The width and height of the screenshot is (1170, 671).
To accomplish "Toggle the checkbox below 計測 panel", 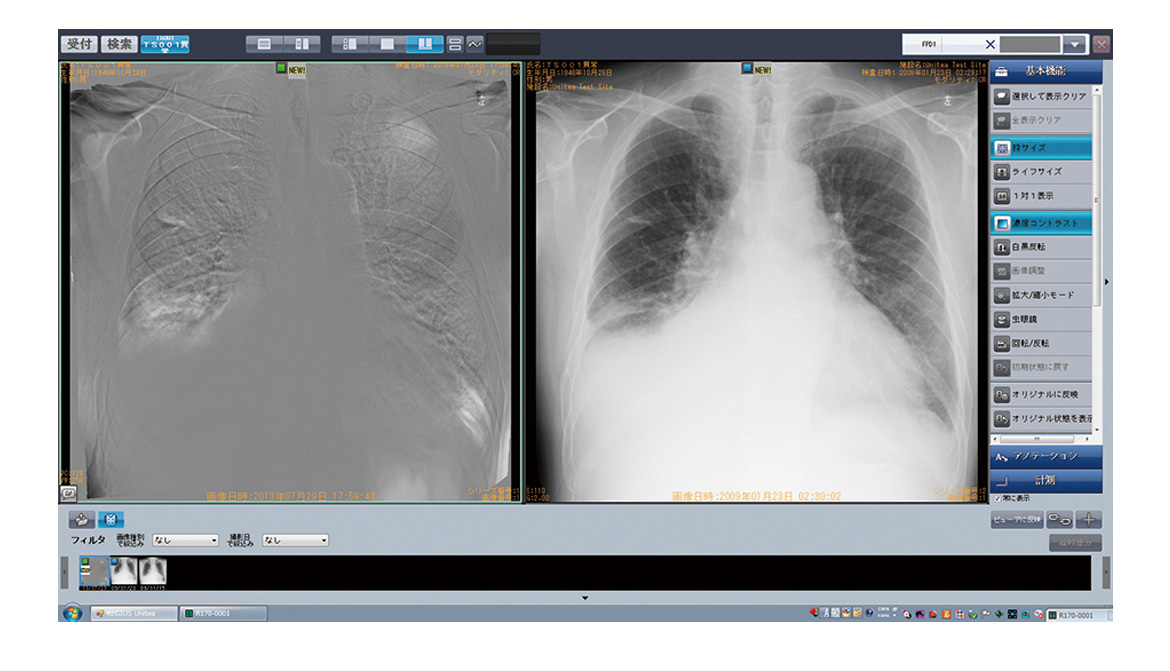I will coord(998,498).
